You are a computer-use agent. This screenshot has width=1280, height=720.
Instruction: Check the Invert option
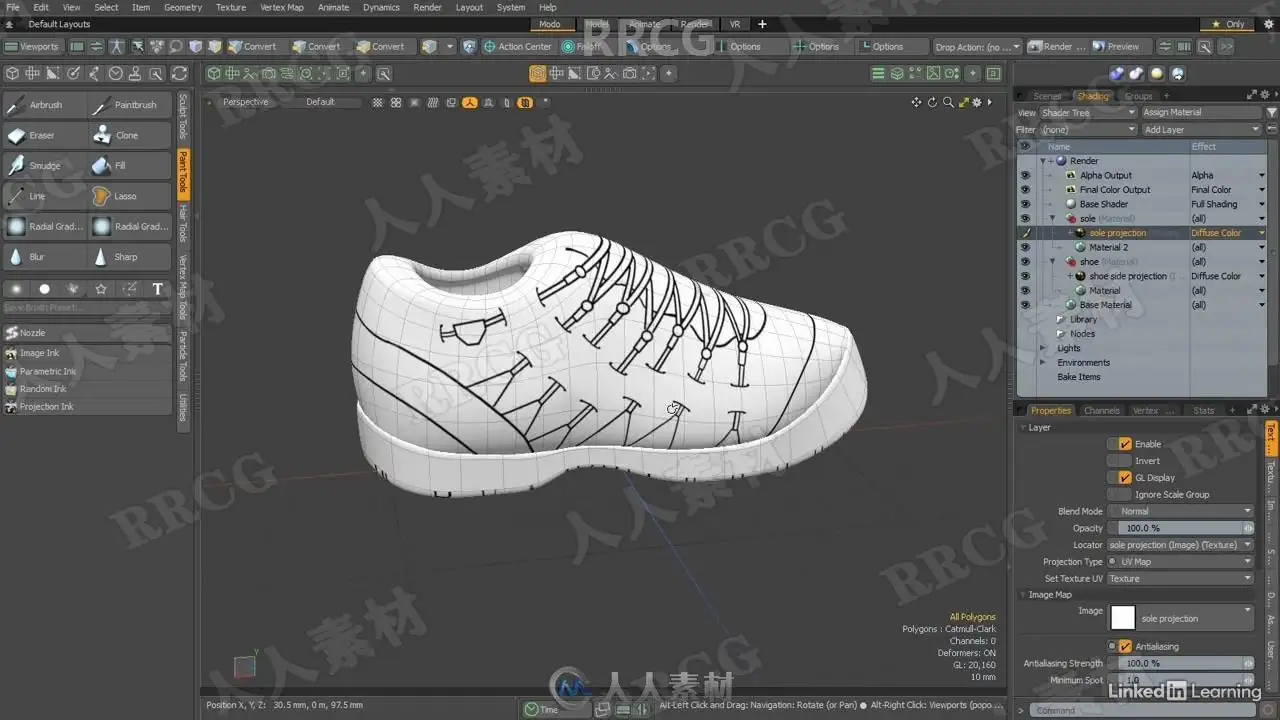coord(1119,461)
